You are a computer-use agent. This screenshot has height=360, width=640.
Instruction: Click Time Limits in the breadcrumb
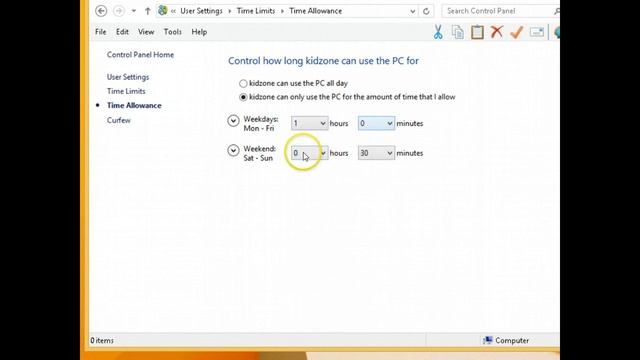coord(256,11)
